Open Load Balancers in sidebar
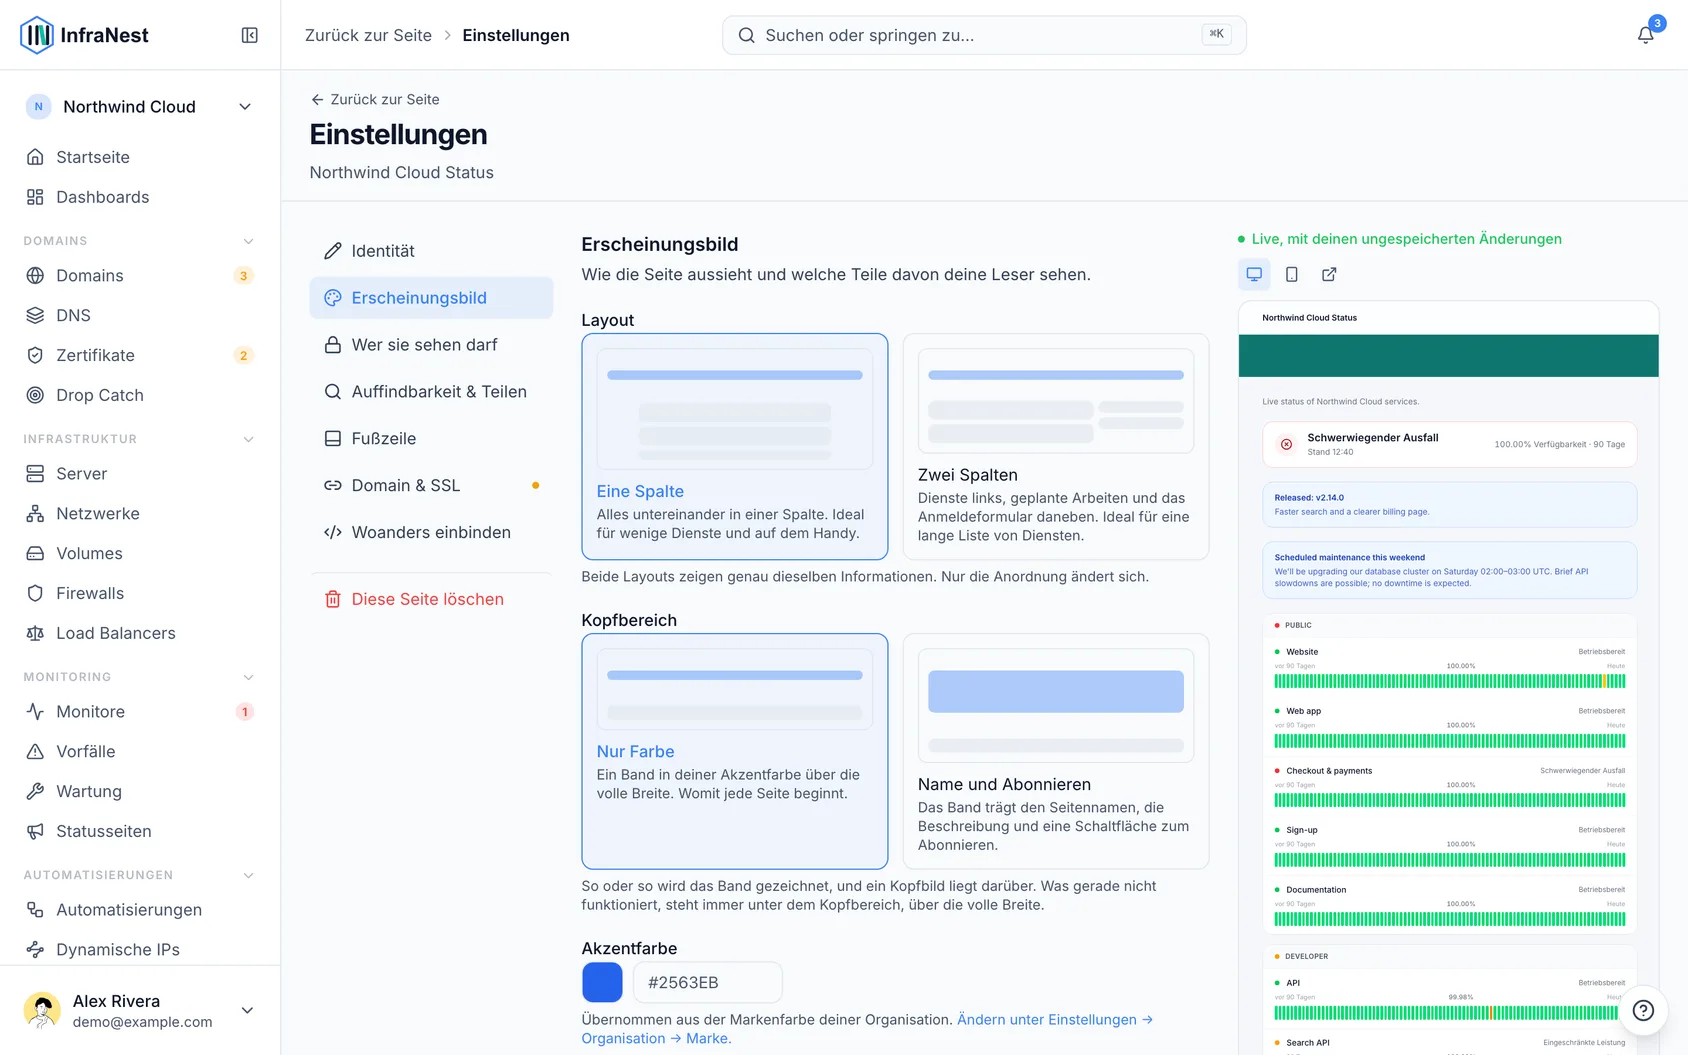 coord(140,633)
